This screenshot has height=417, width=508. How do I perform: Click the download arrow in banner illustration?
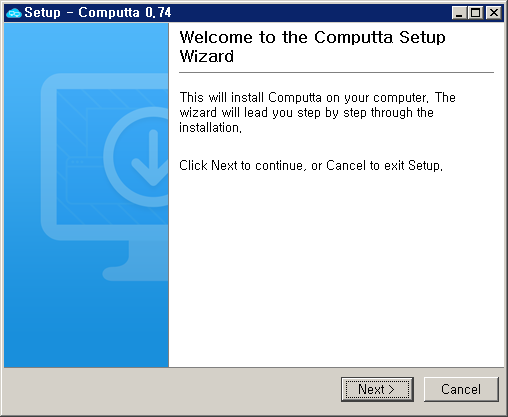pos(152,158)
